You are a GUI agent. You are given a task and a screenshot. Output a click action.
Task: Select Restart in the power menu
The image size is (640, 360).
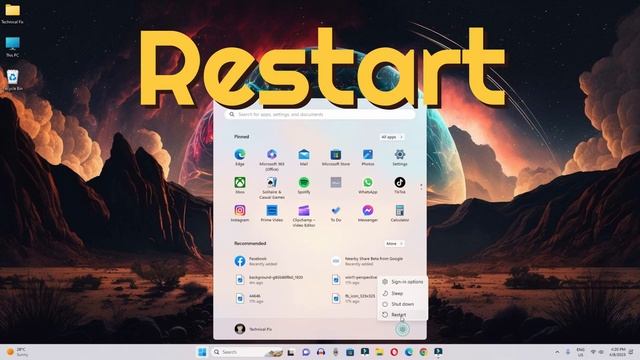tap(402, 315)
